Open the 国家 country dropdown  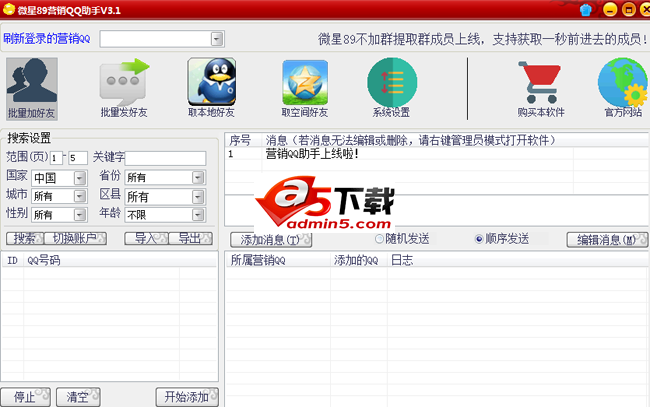tap(80, 178)
